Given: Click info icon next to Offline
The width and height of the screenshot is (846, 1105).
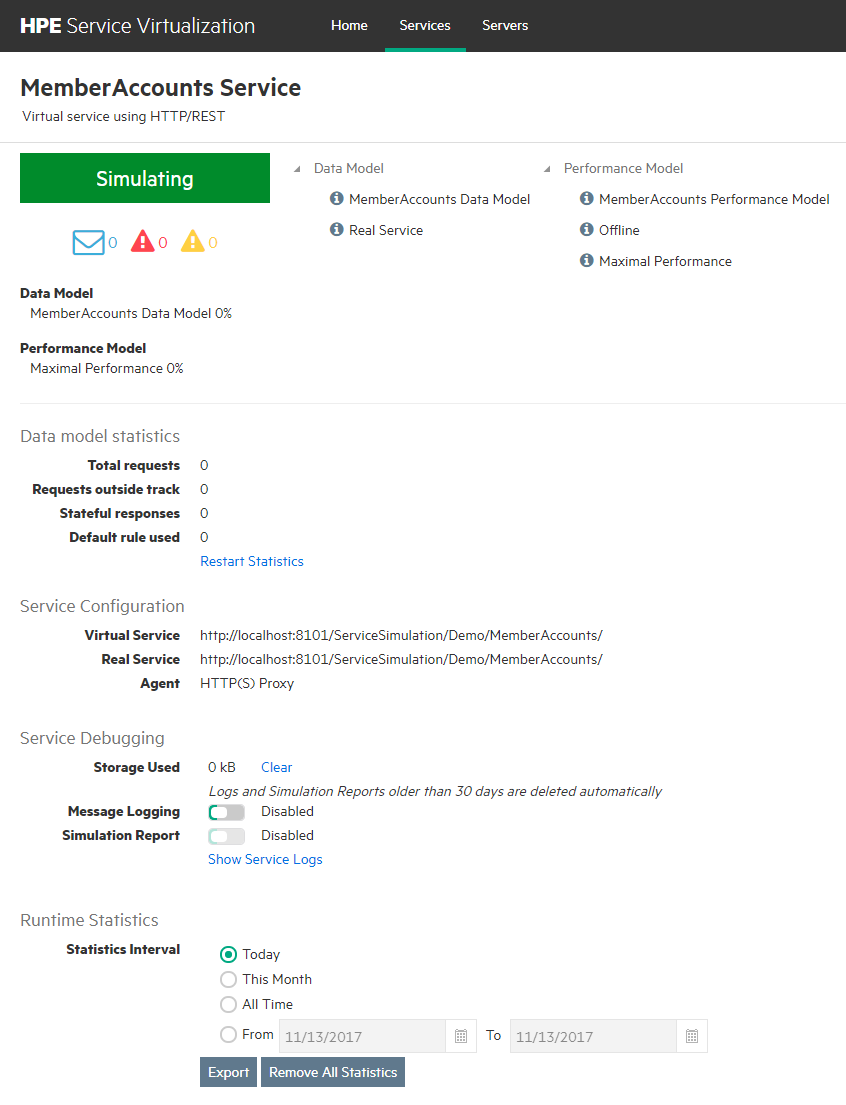Looking at the screenshot, I should point(587,230).
